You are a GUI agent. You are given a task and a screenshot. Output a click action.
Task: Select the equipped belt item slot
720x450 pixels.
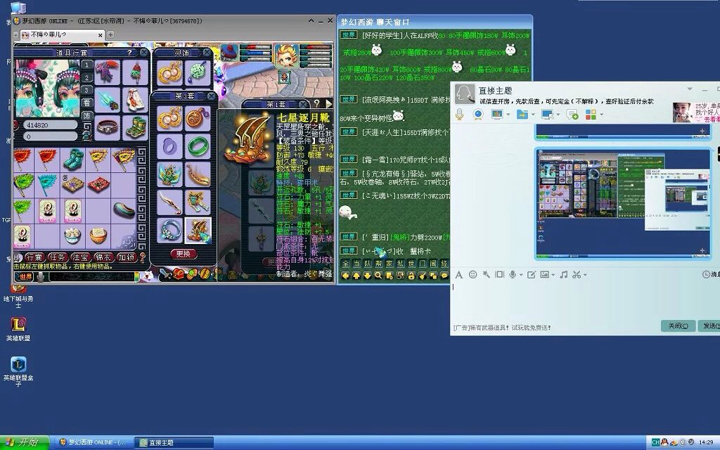107,128
